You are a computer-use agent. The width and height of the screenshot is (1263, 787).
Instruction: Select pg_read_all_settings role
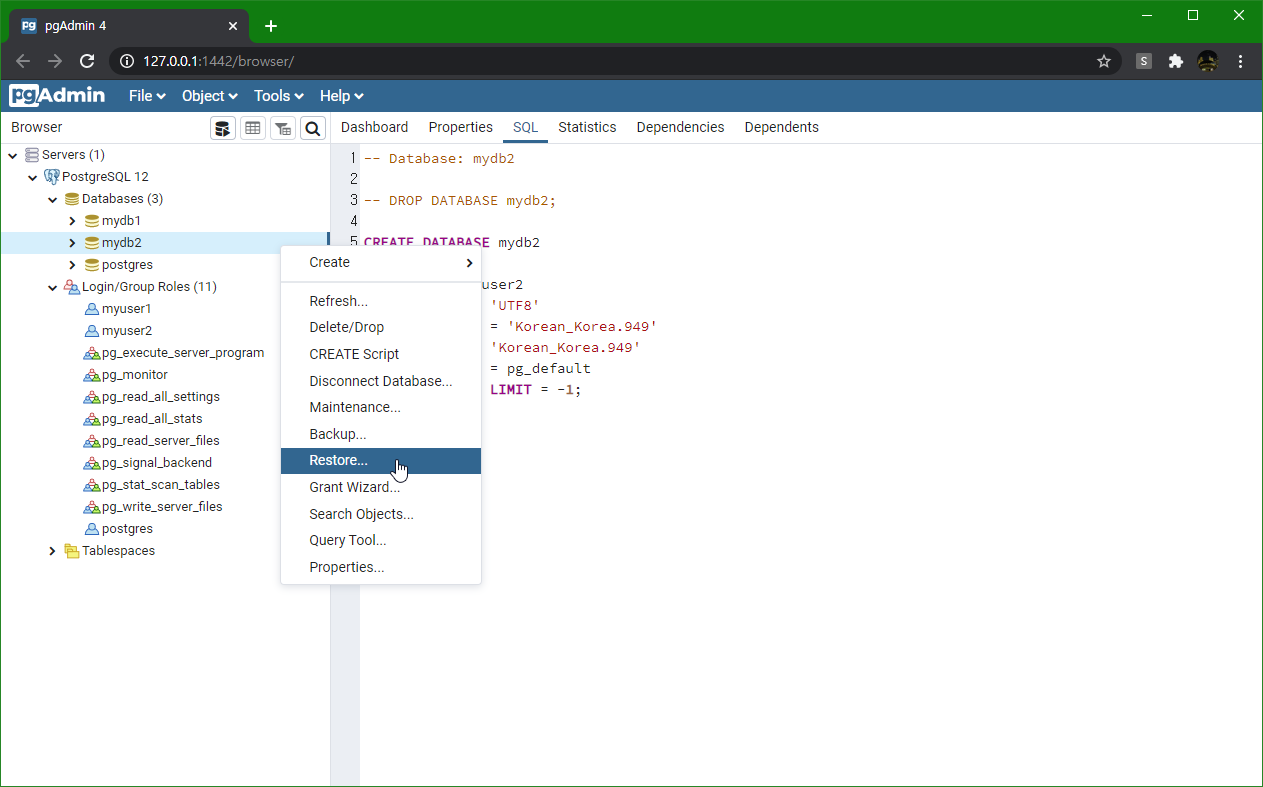coord(161,397)
